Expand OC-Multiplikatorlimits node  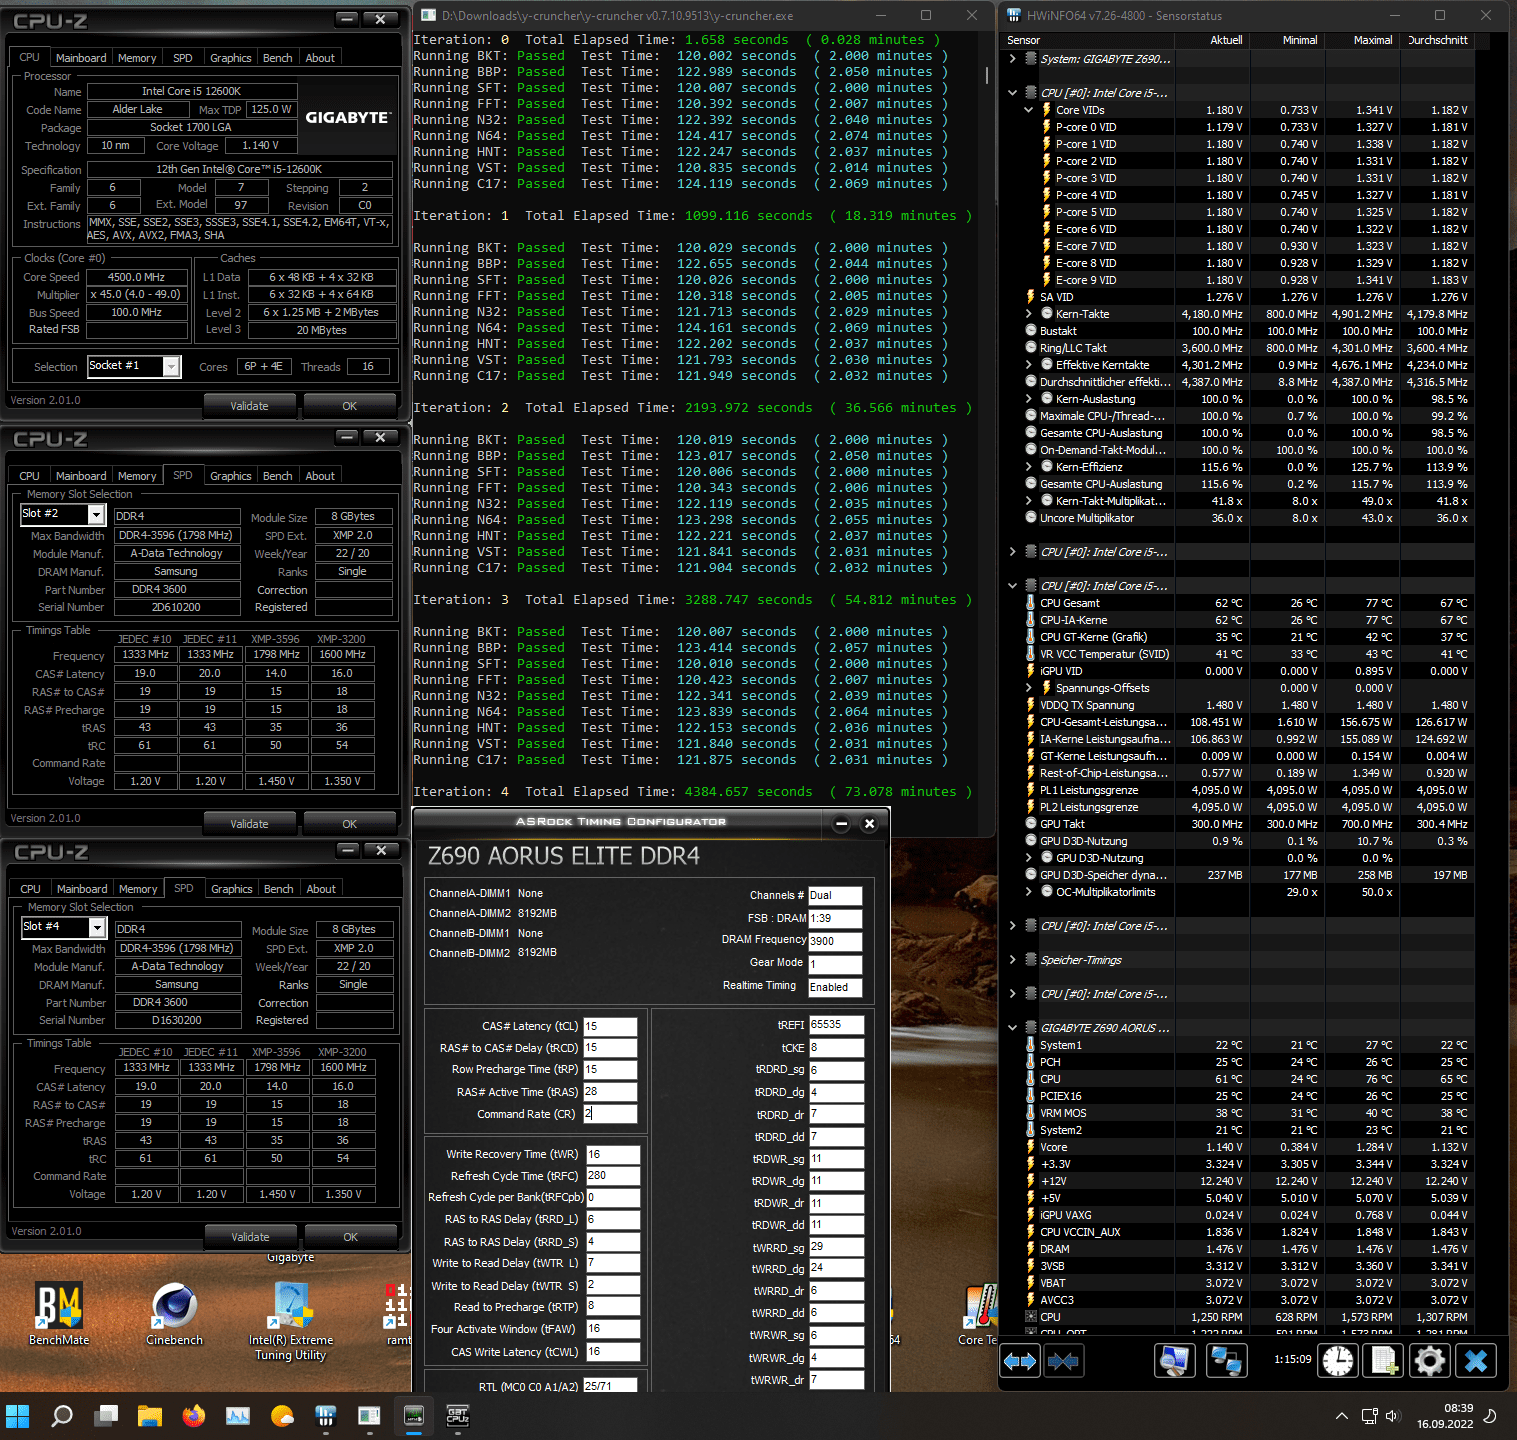click(1028, 892)
